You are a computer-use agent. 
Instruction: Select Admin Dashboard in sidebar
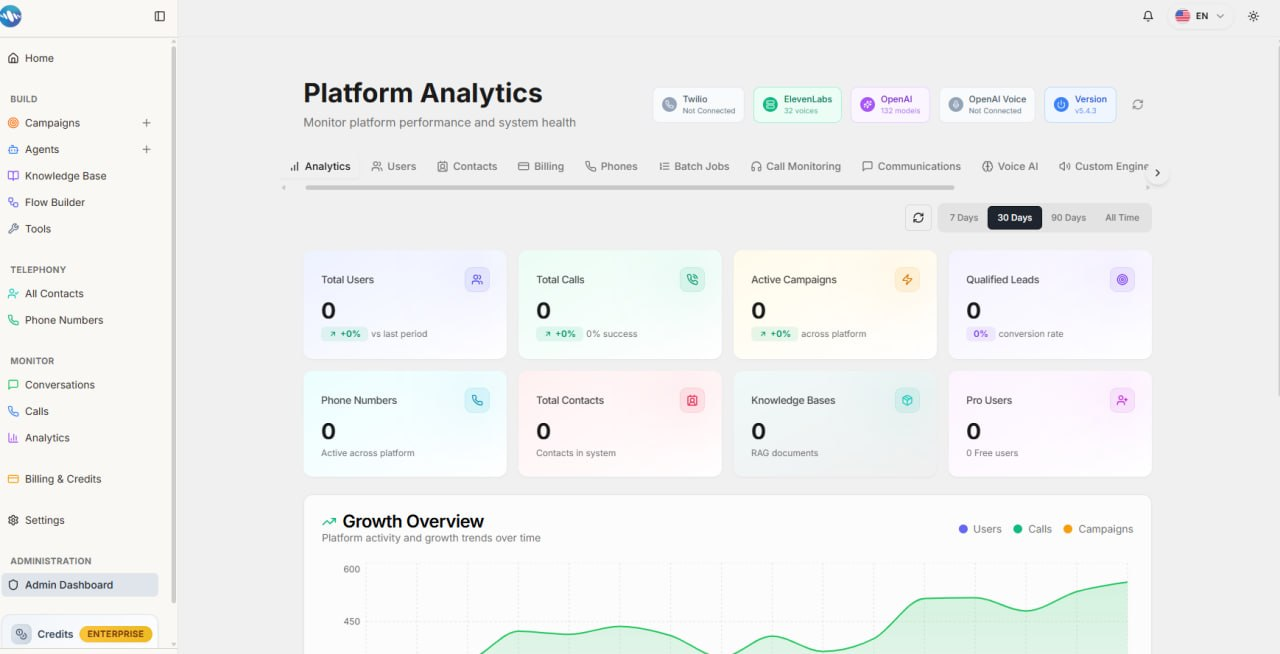point(80,585)
